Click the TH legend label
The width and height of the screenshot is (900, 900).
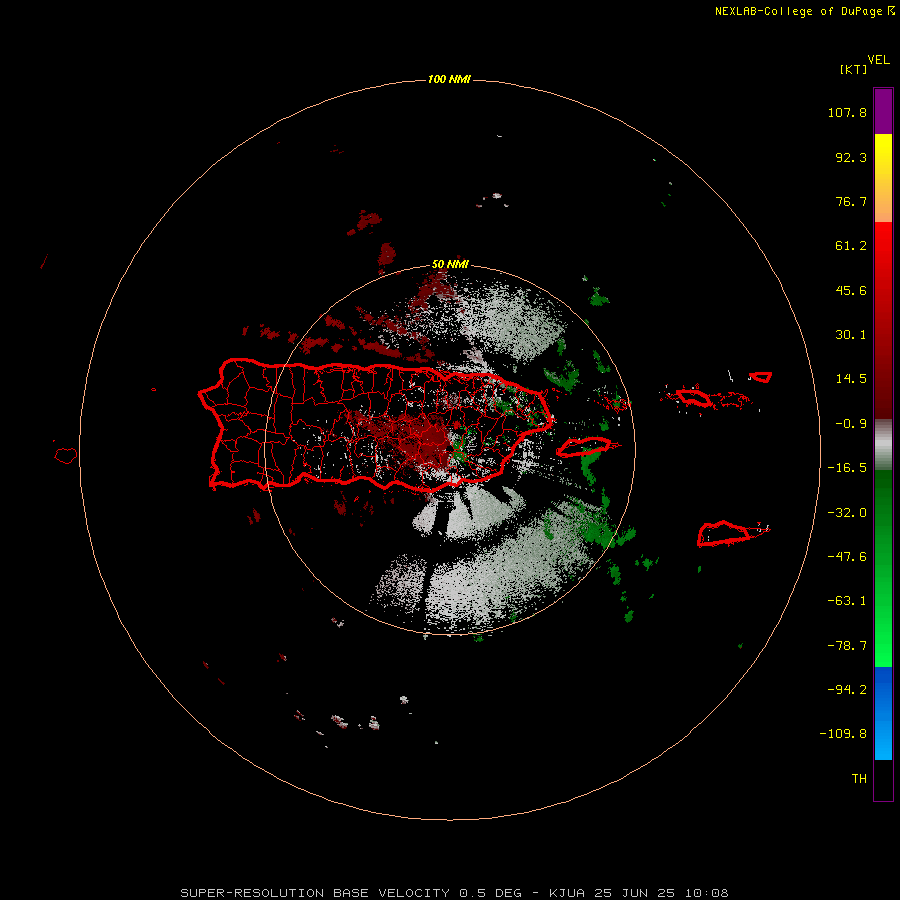859,778
